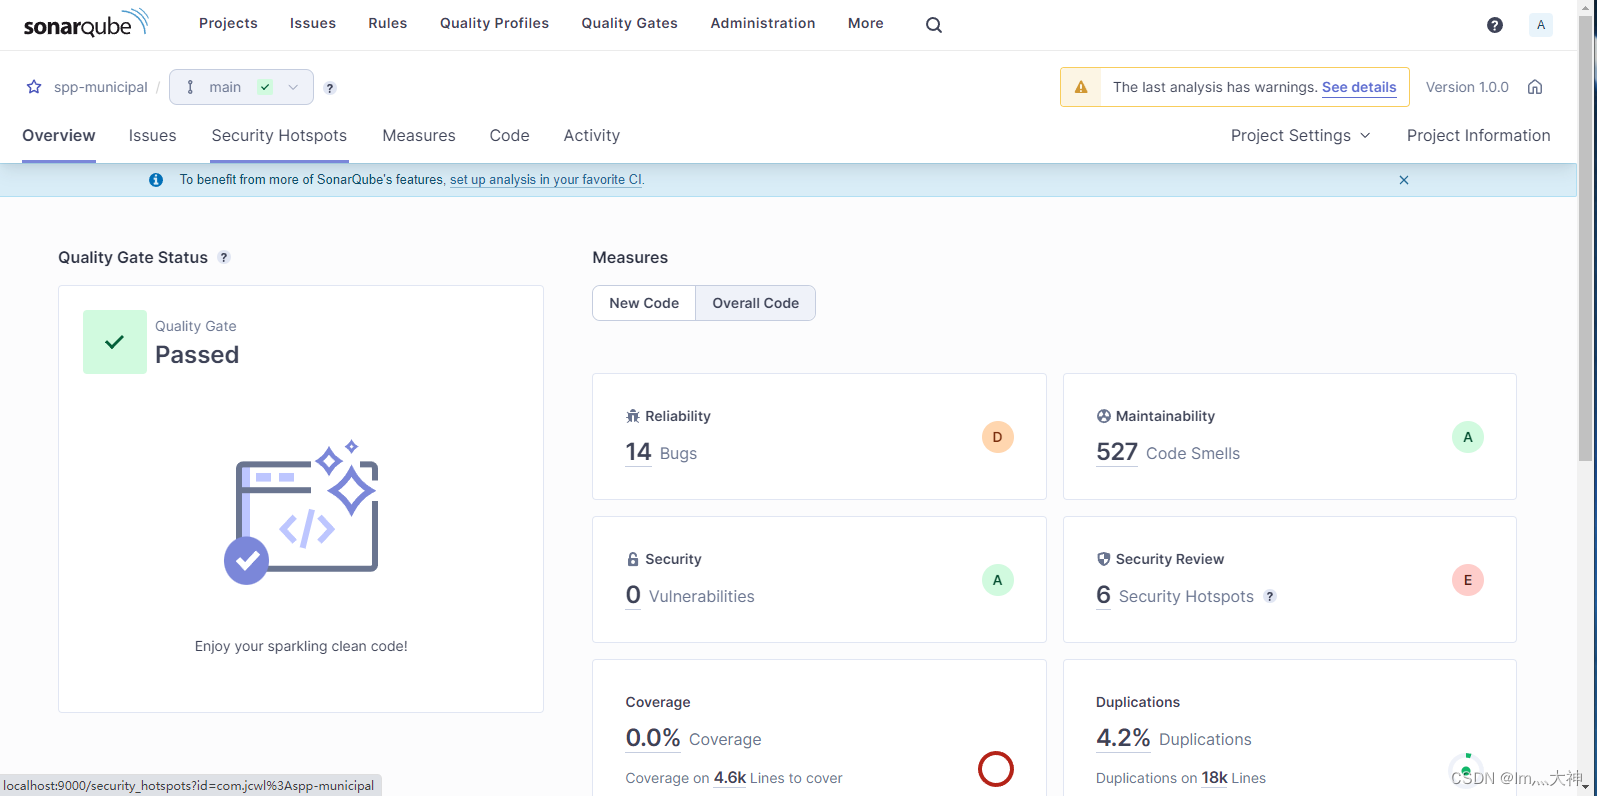This screenshot has width=1597, height=796.
Task: Click the 4.6k Lines to cover link
Action: (730, 778)
